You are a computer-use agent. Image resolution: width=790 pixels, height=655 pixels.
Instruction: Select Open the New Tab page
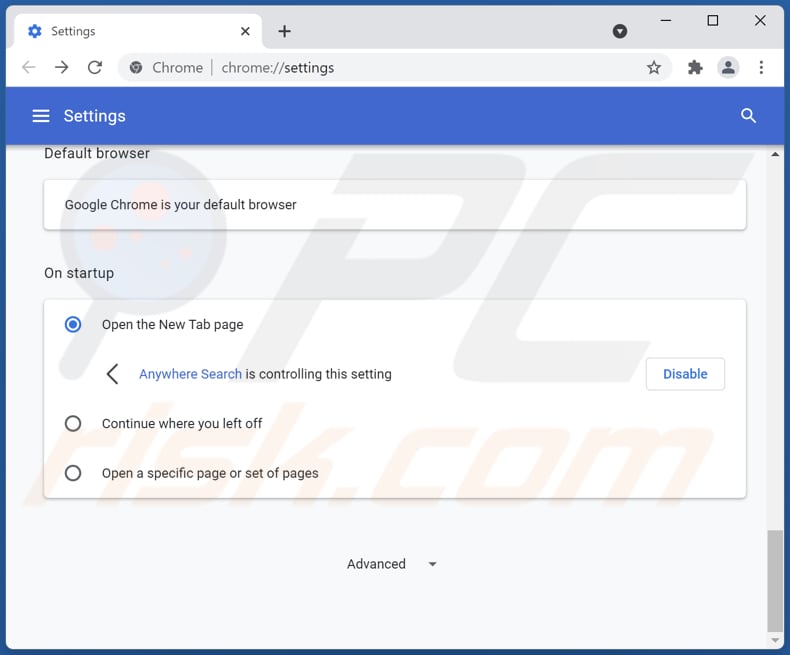73,324
